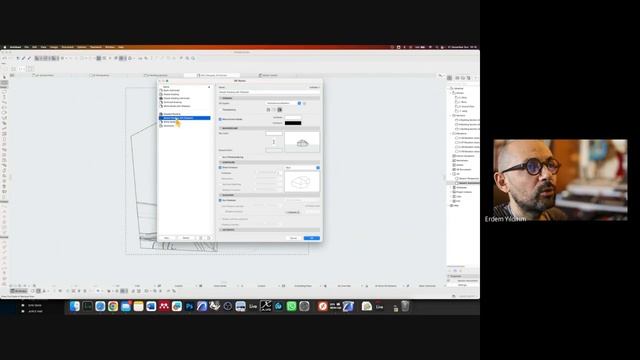Click the white Surfaces color swatch
The height and width of the screenshot is (360, 640).
pos(293,118)
